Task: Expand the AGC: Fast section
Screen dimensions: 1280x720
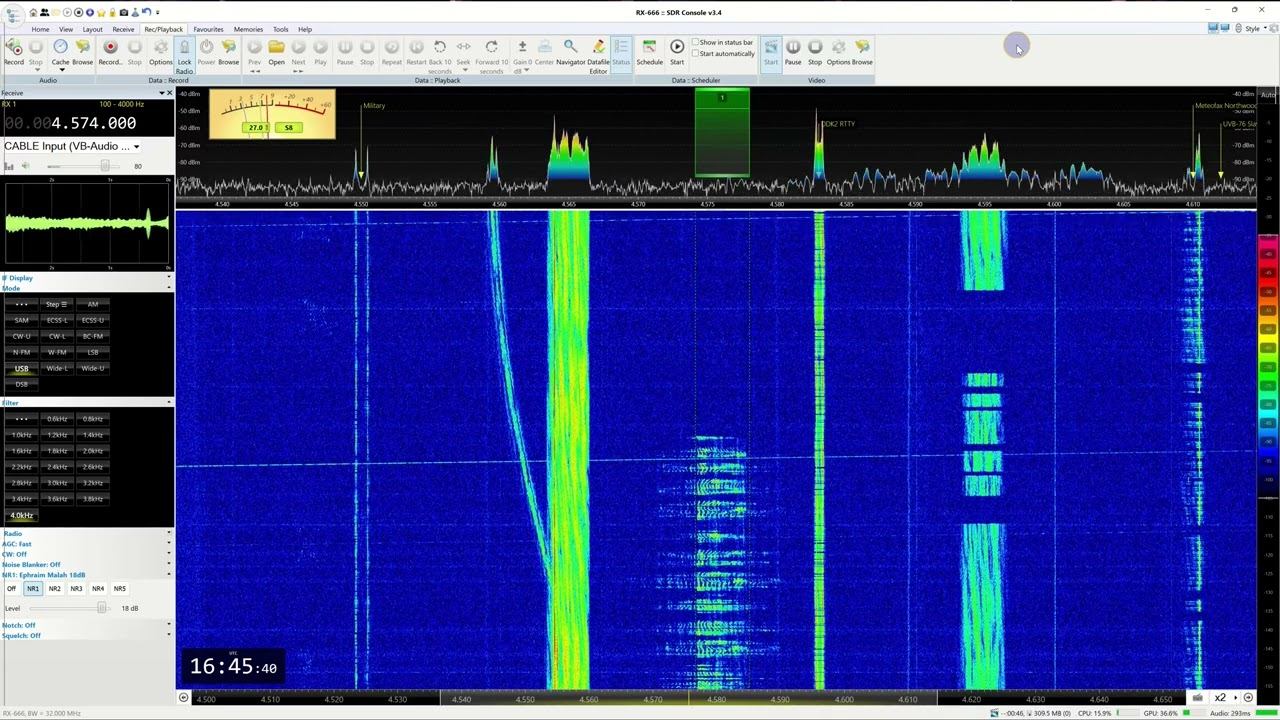Action: (168, 544)
